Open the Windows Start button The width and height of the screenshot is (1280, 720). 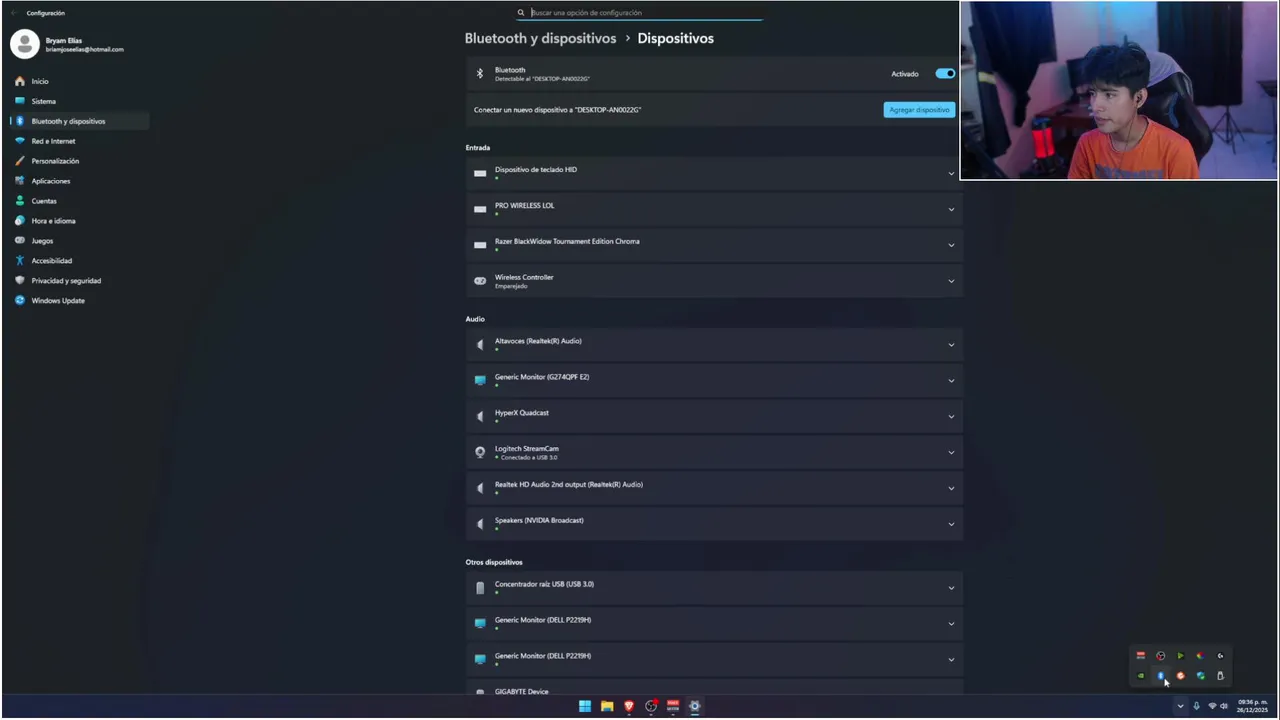tap(585, 706)
